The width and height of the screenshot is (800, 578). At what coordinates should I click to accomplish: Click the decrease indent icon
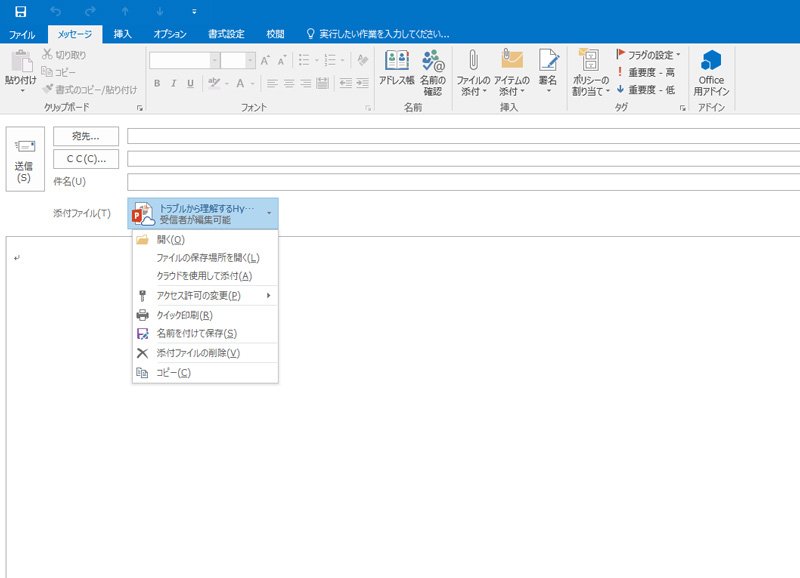point(345,83)
